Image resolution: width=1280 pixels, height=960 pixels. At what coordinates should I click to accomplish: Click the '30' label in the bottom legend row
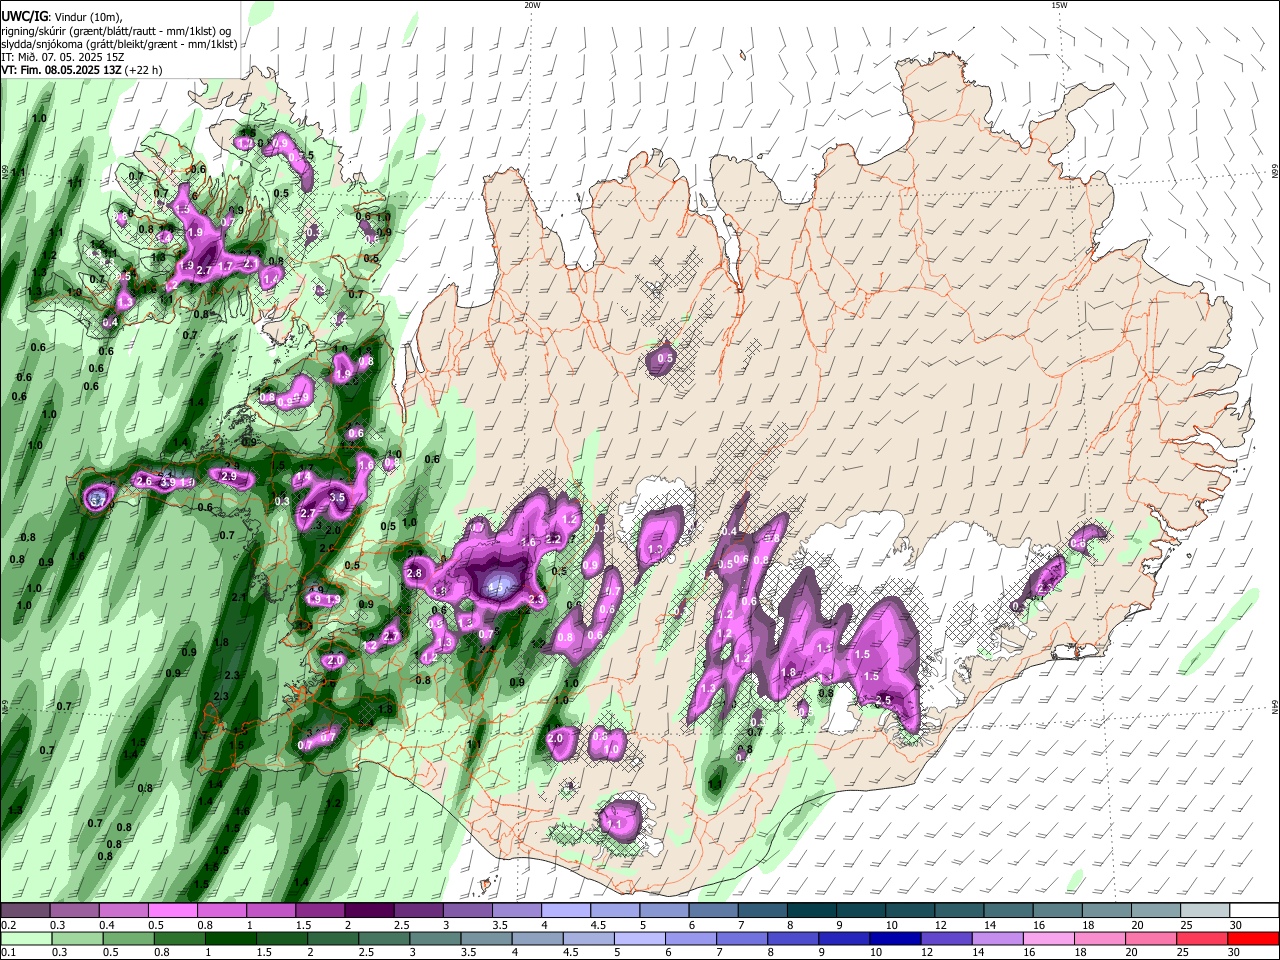(x=1235, y=952)
